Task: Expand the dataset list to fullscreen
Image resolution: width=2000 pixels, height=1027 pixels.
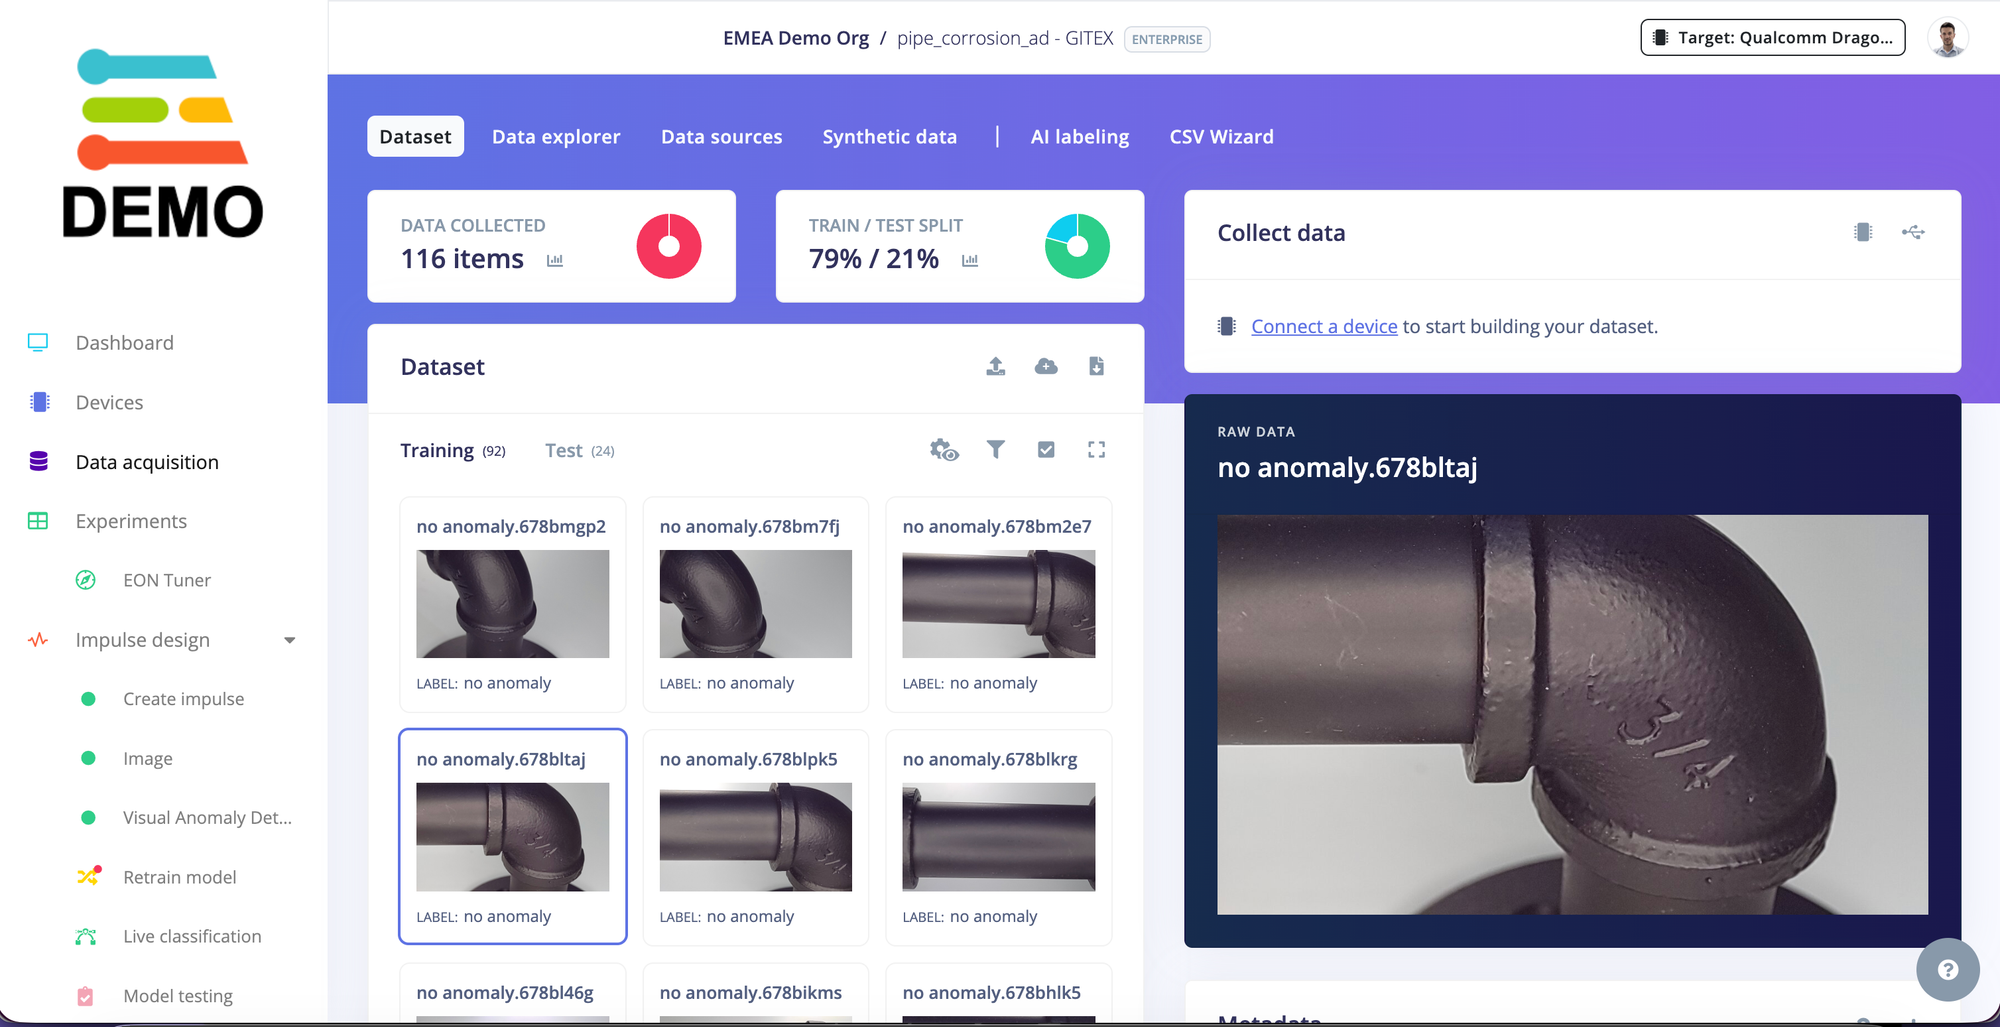Action: tap(1096, 450)
